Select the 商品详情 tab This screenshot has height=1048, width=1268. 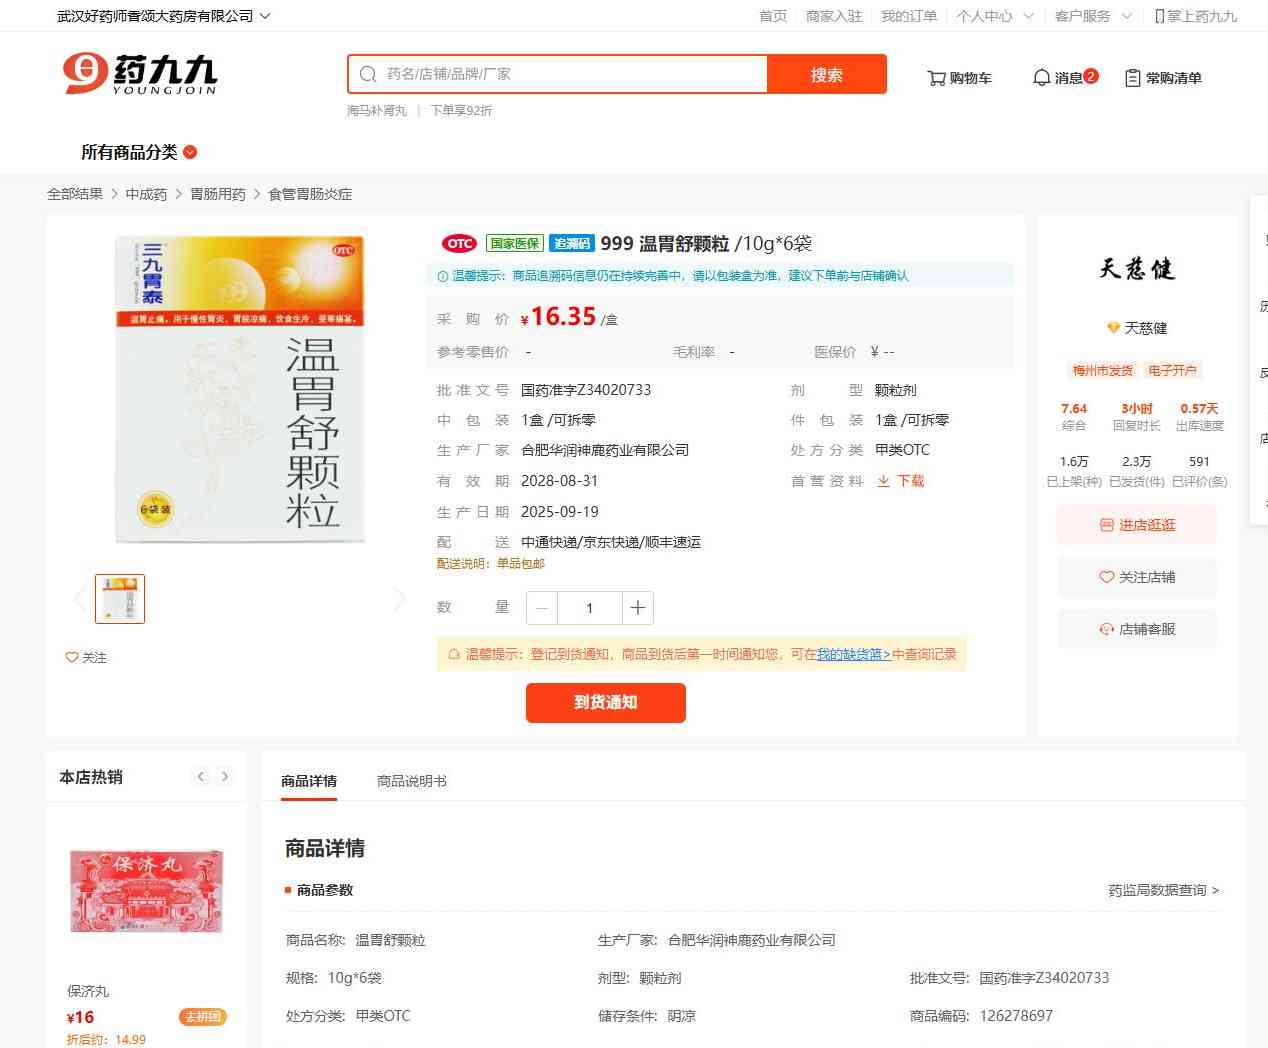(x=309, y=781)
